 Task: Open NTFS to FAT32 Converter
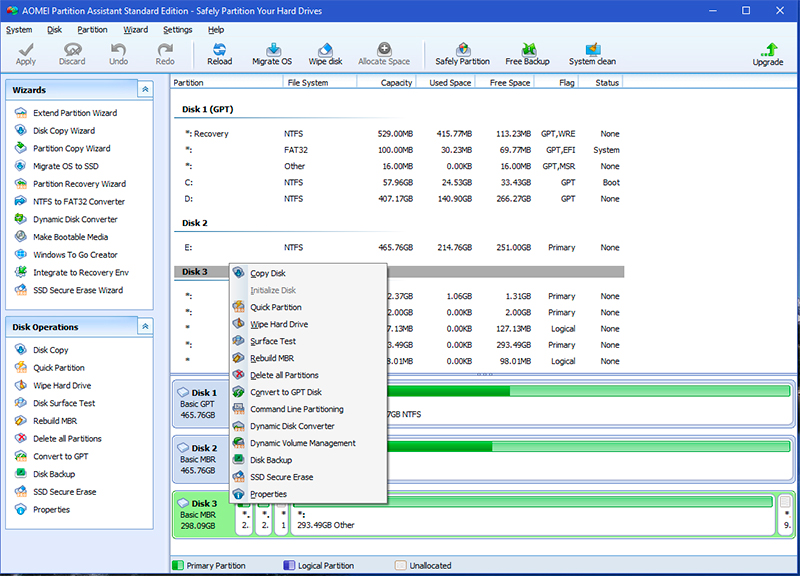coord(79,202)
